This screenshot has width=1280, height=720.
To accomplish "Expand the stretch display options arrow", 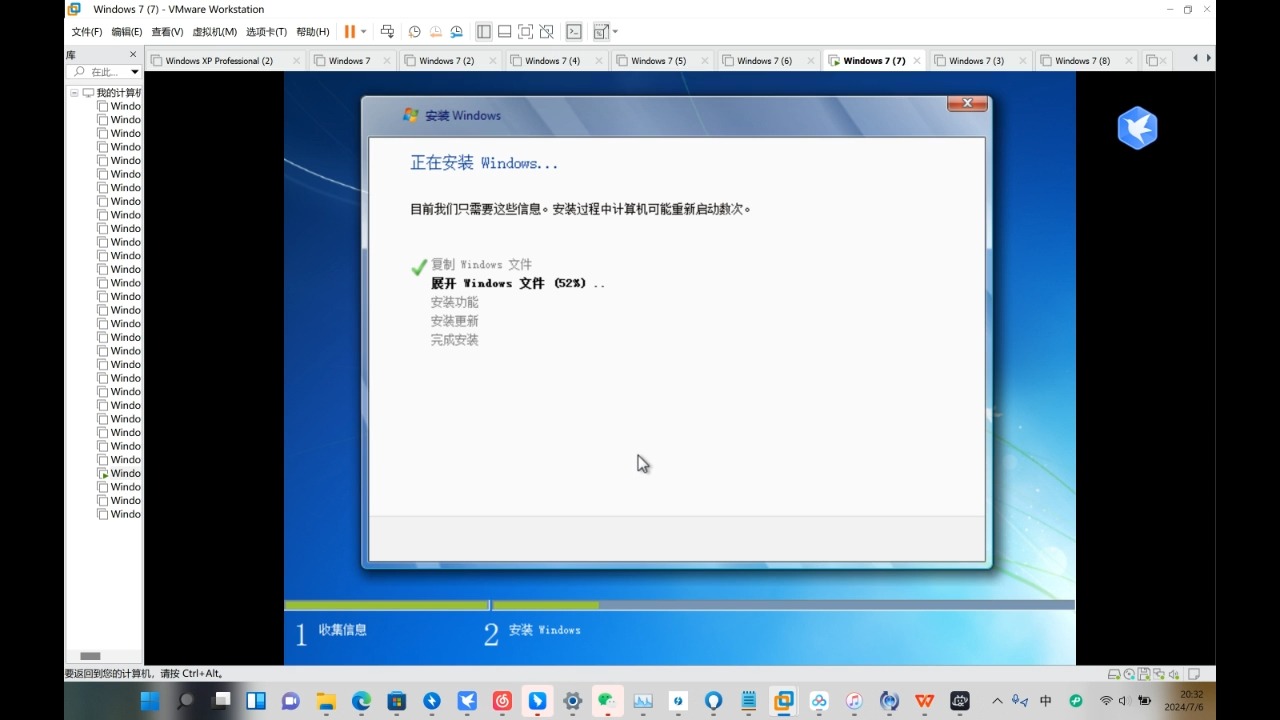I will tap(615, 32).
